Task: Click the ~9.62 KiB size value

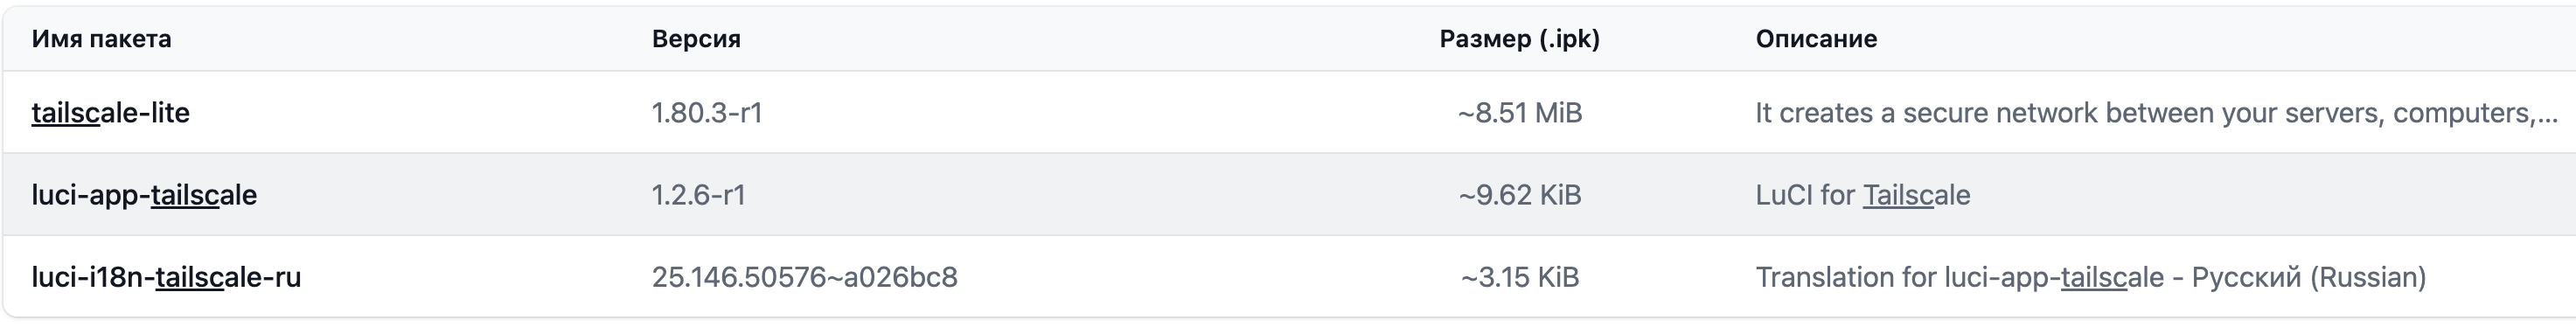Action: (x=1520, y=195)
